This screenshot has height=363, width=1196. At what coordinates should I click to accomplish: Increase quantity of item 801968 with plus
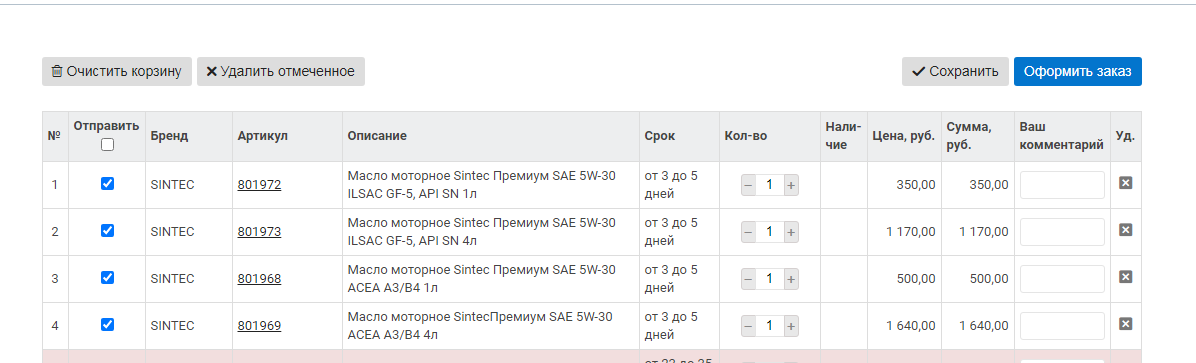(x=791, y=279)
